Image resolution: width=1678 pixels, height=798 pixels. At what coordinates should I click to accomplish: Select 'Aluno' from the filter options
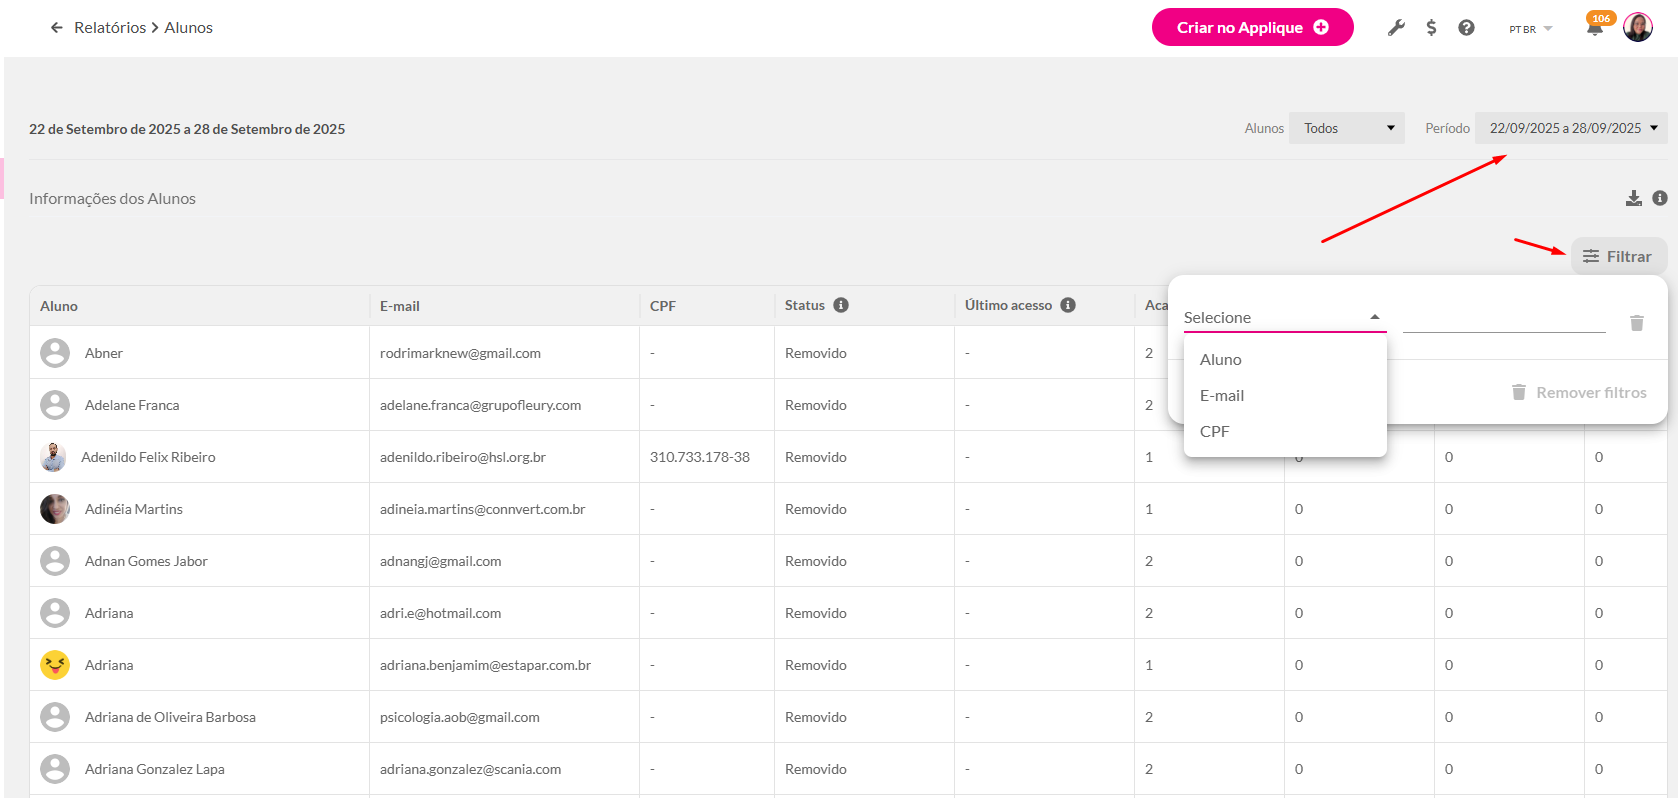tap(1221, 360)
